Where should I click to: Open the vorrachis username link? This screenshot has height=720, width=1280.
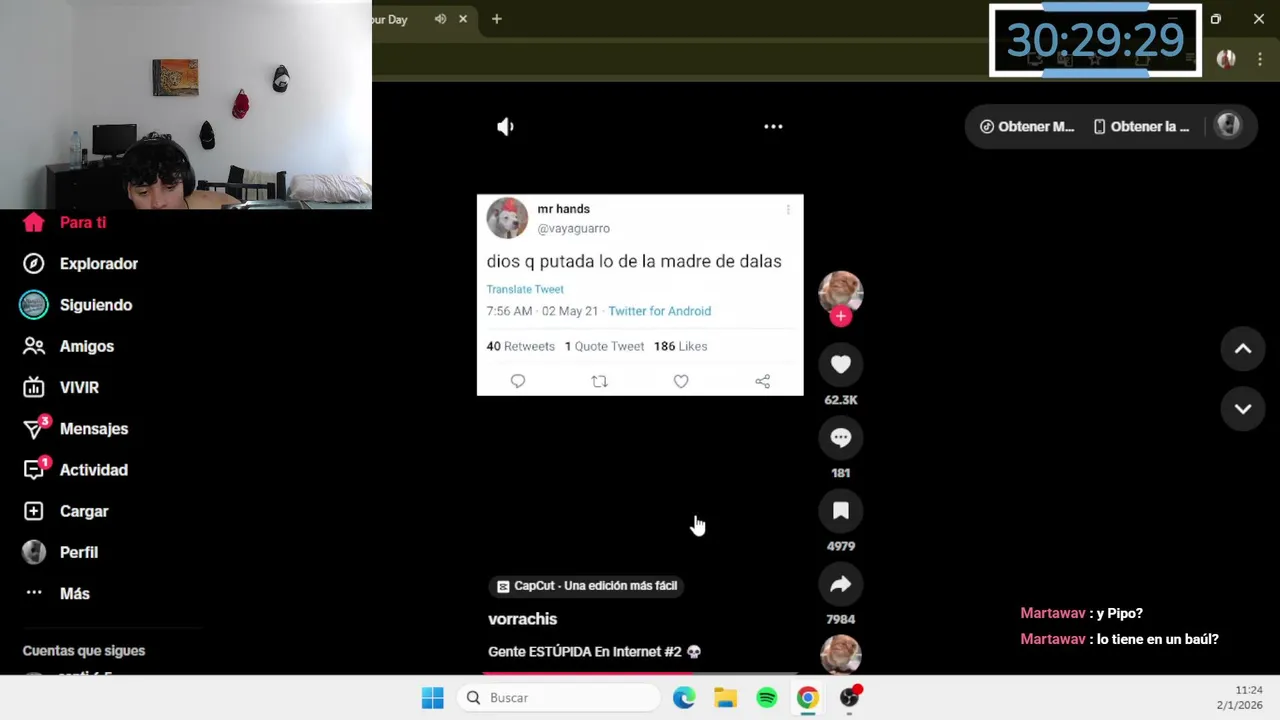pyautogui.click(x=522, y=619)
